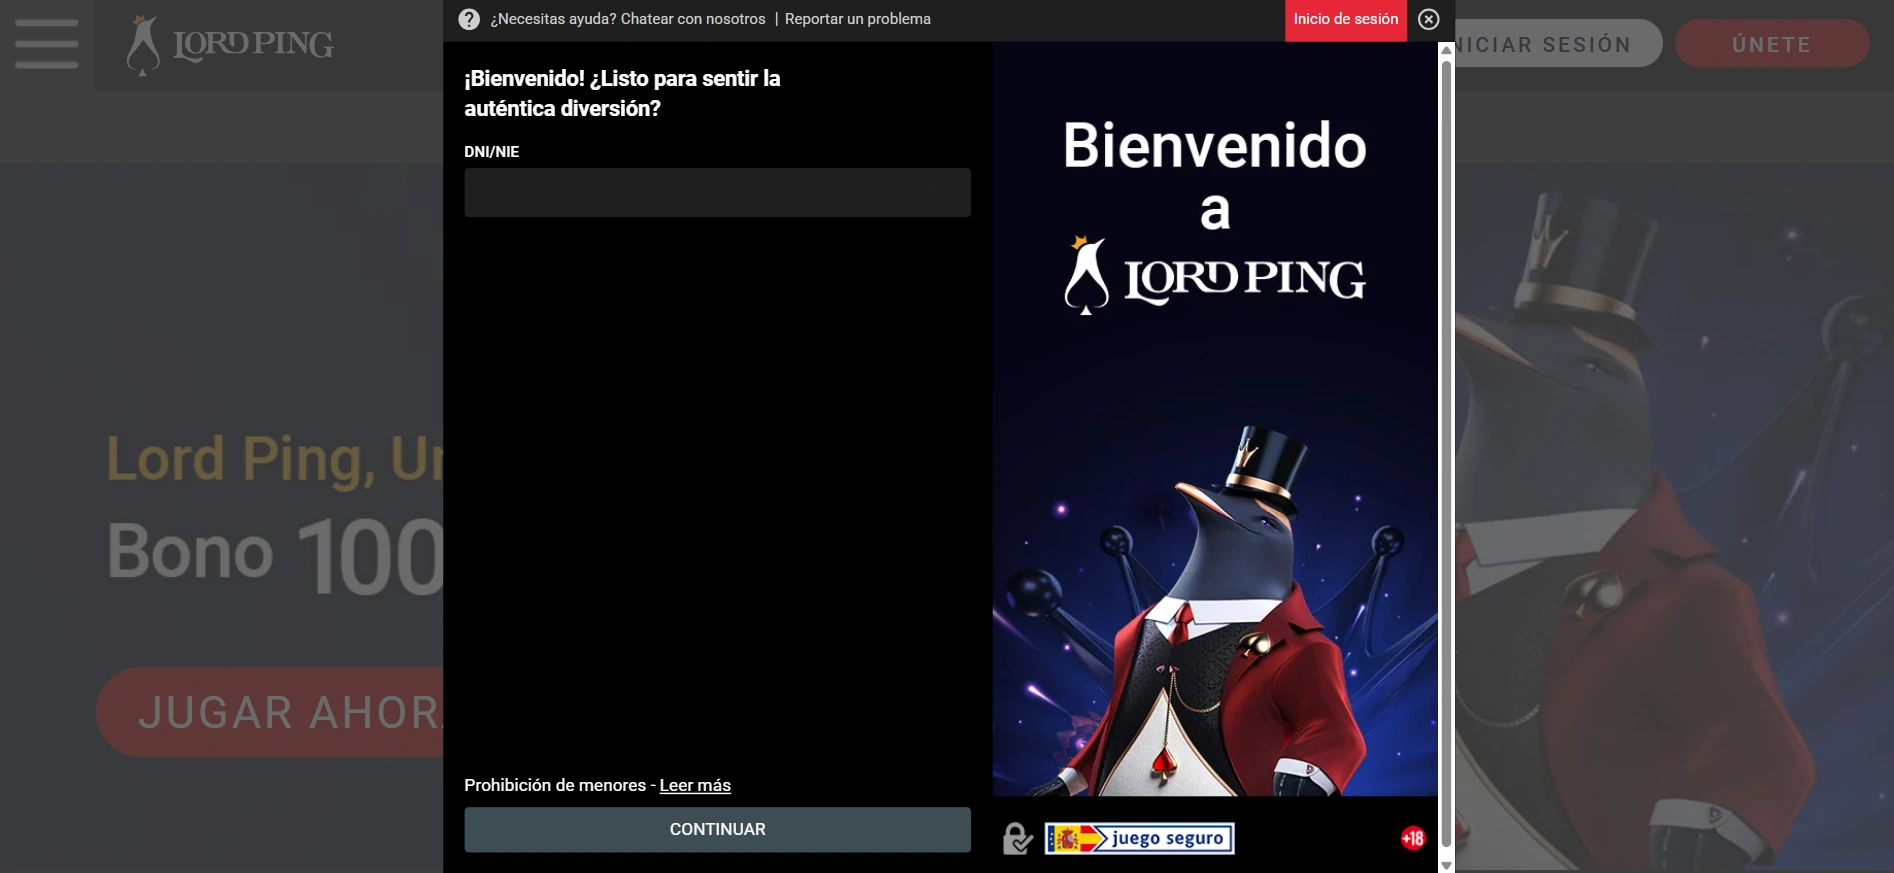Close the registration dialog
The height and width of the screenshot is (873, 1894).
[x=1429, y=19]
